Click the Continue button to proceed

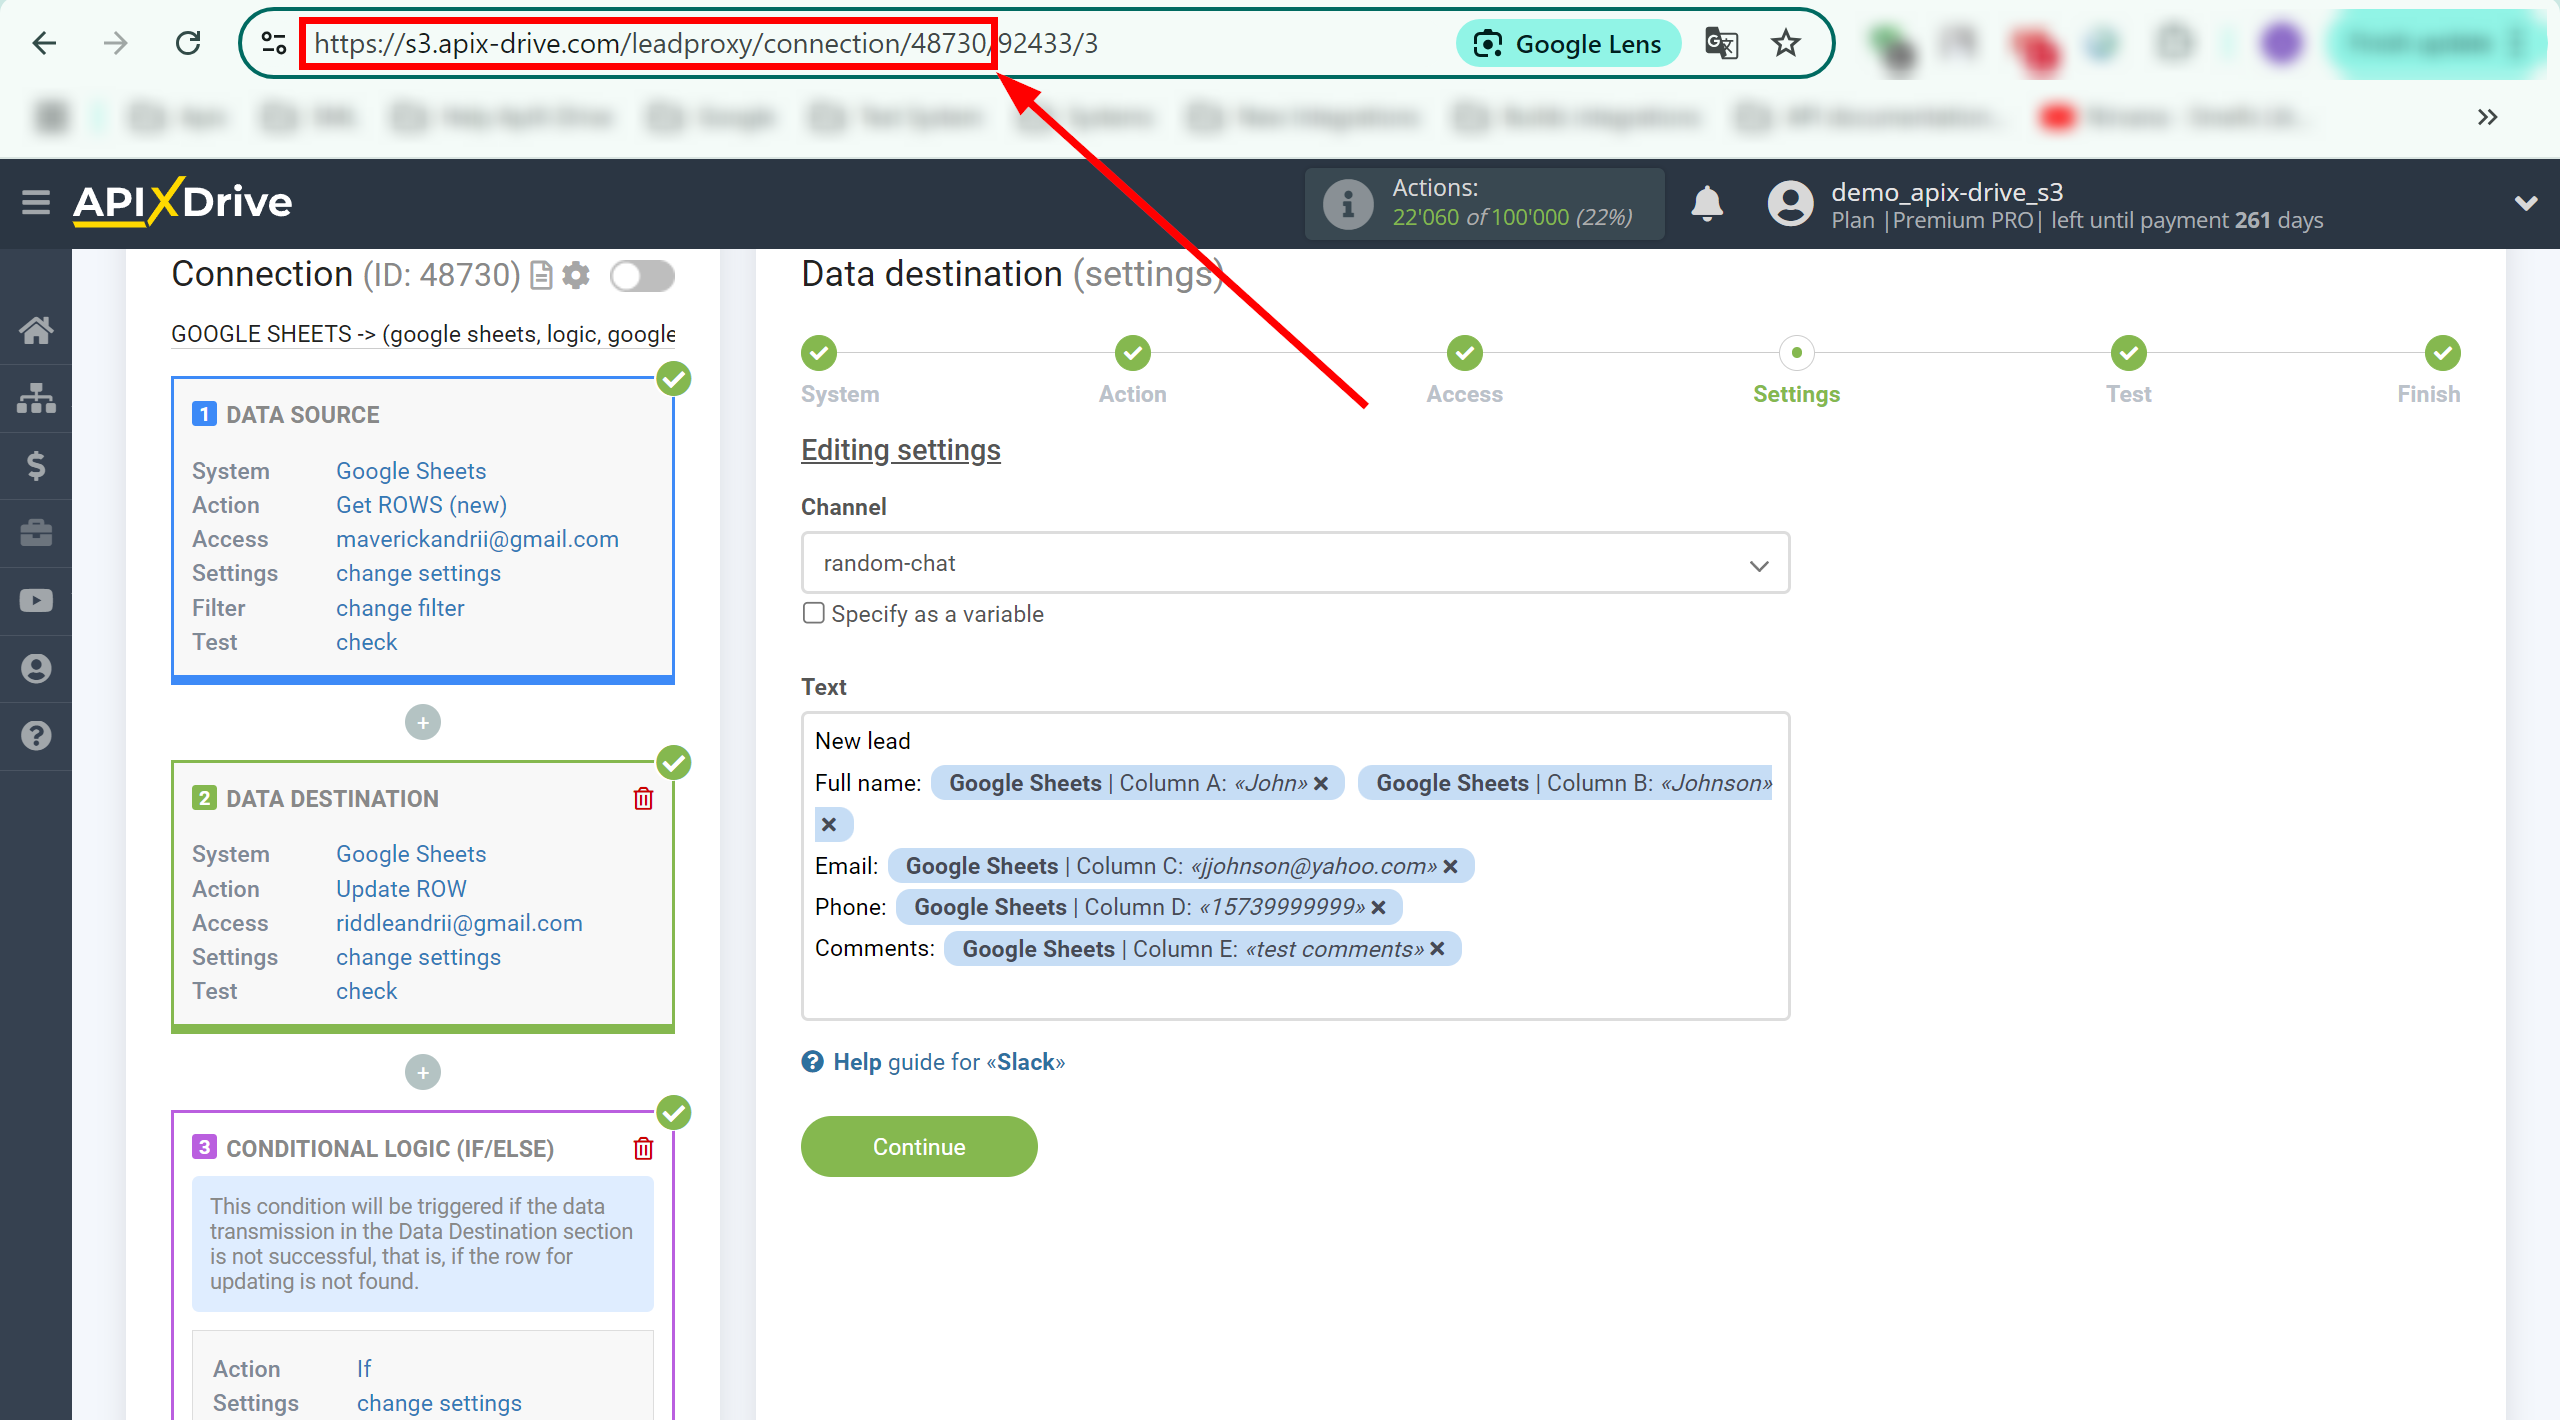point(916,1145)
